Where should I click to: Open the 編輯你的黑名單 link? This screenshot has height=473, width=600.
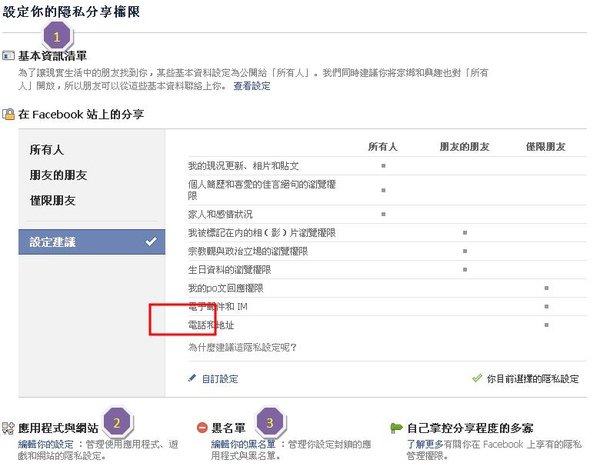(243, 444)
